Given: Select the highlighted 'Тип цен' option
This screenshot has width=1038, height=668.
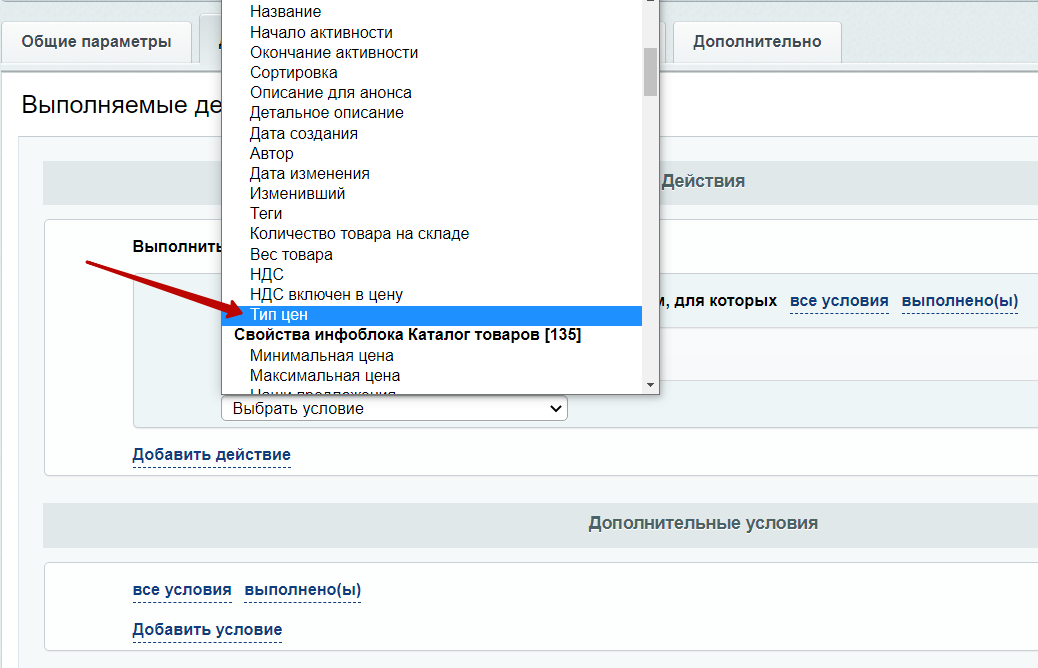Looking at the screenshot, I should pyautogui.click(x=432, y=315).
